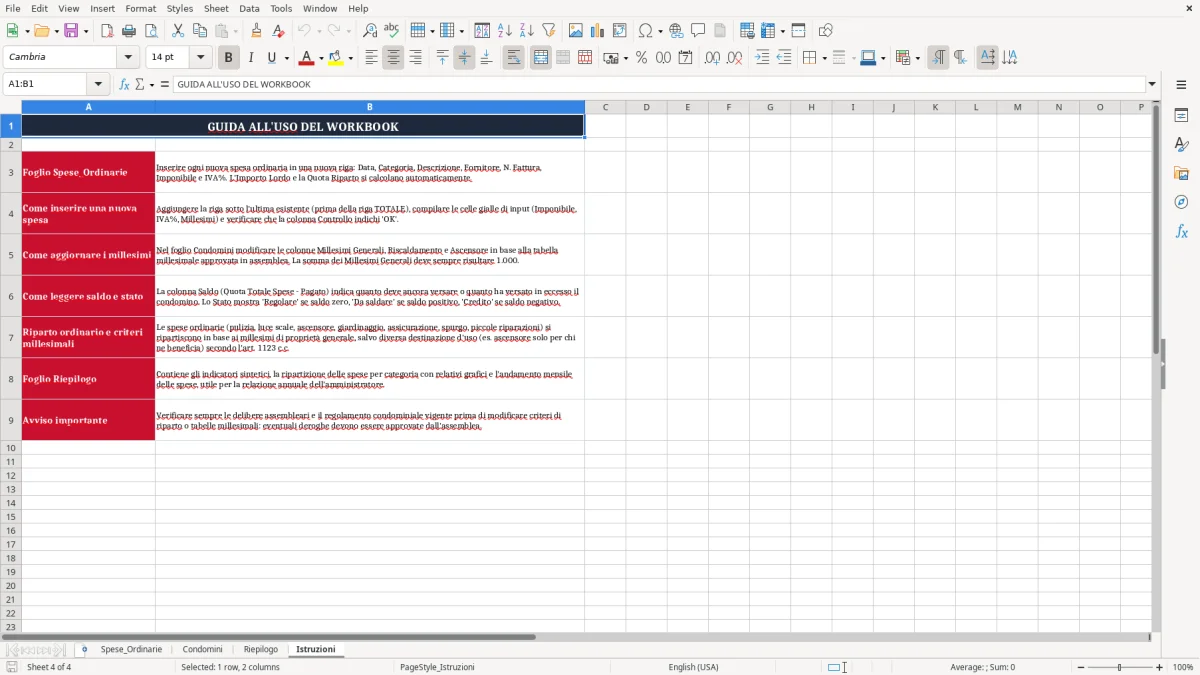Clear direct formatting
This screenshot has width=1200, height=675.
click(x=278, y=31)
